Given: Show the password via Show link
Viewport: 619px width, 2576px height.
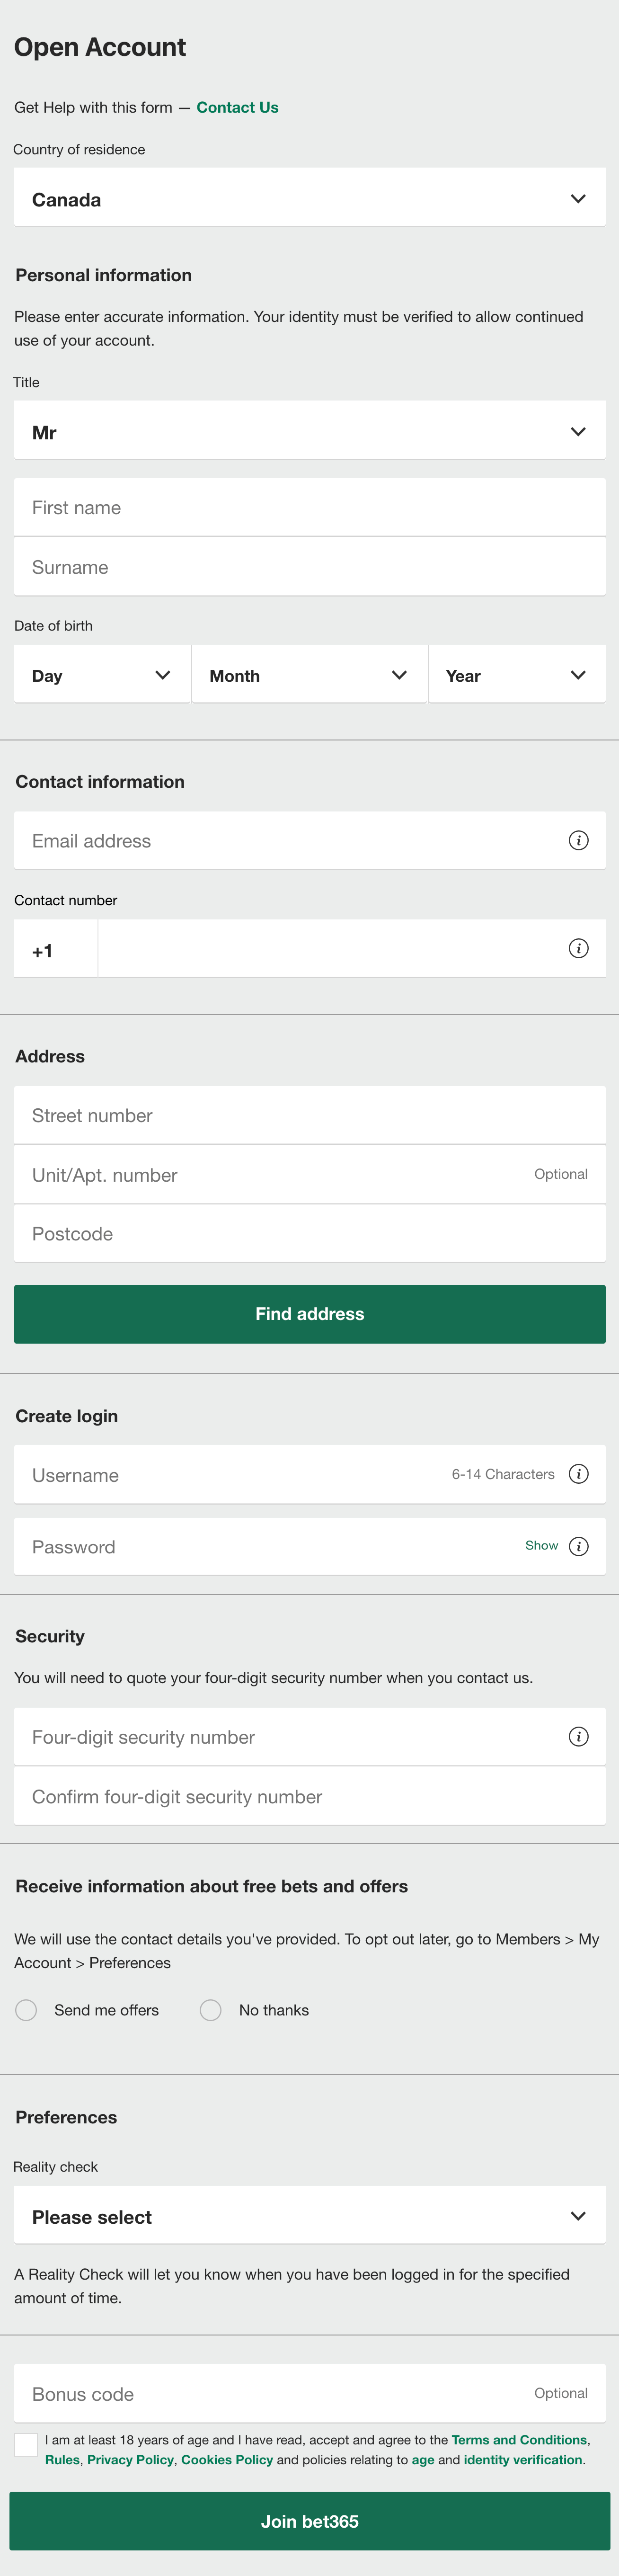Looking at the screenshot, I should [x=541, y=1546].
